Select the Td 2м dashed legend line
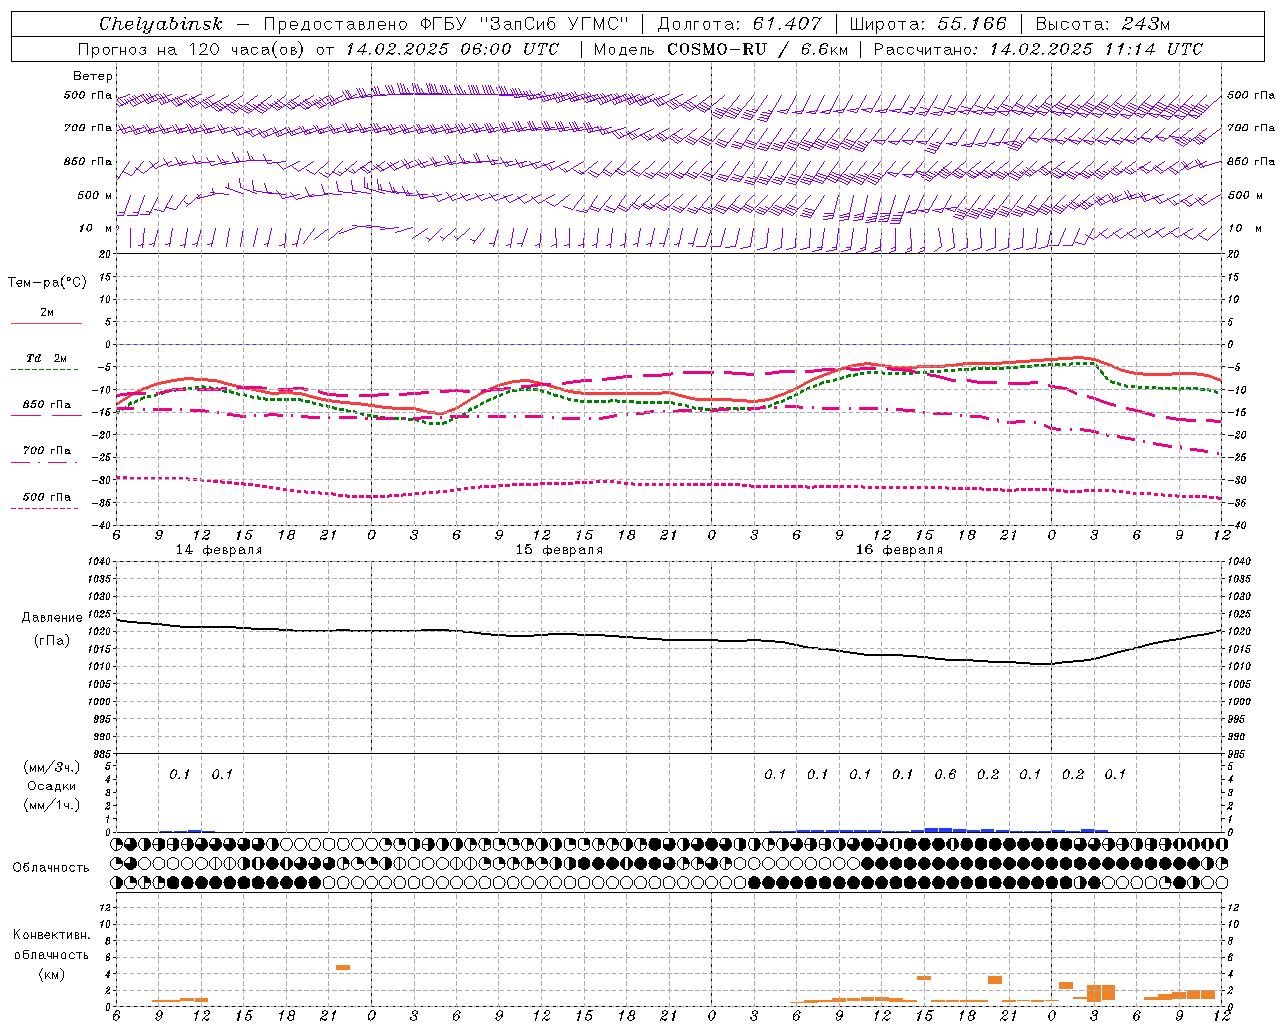This screenshot has width=1280, height=1024. click(x=46, y=370)
